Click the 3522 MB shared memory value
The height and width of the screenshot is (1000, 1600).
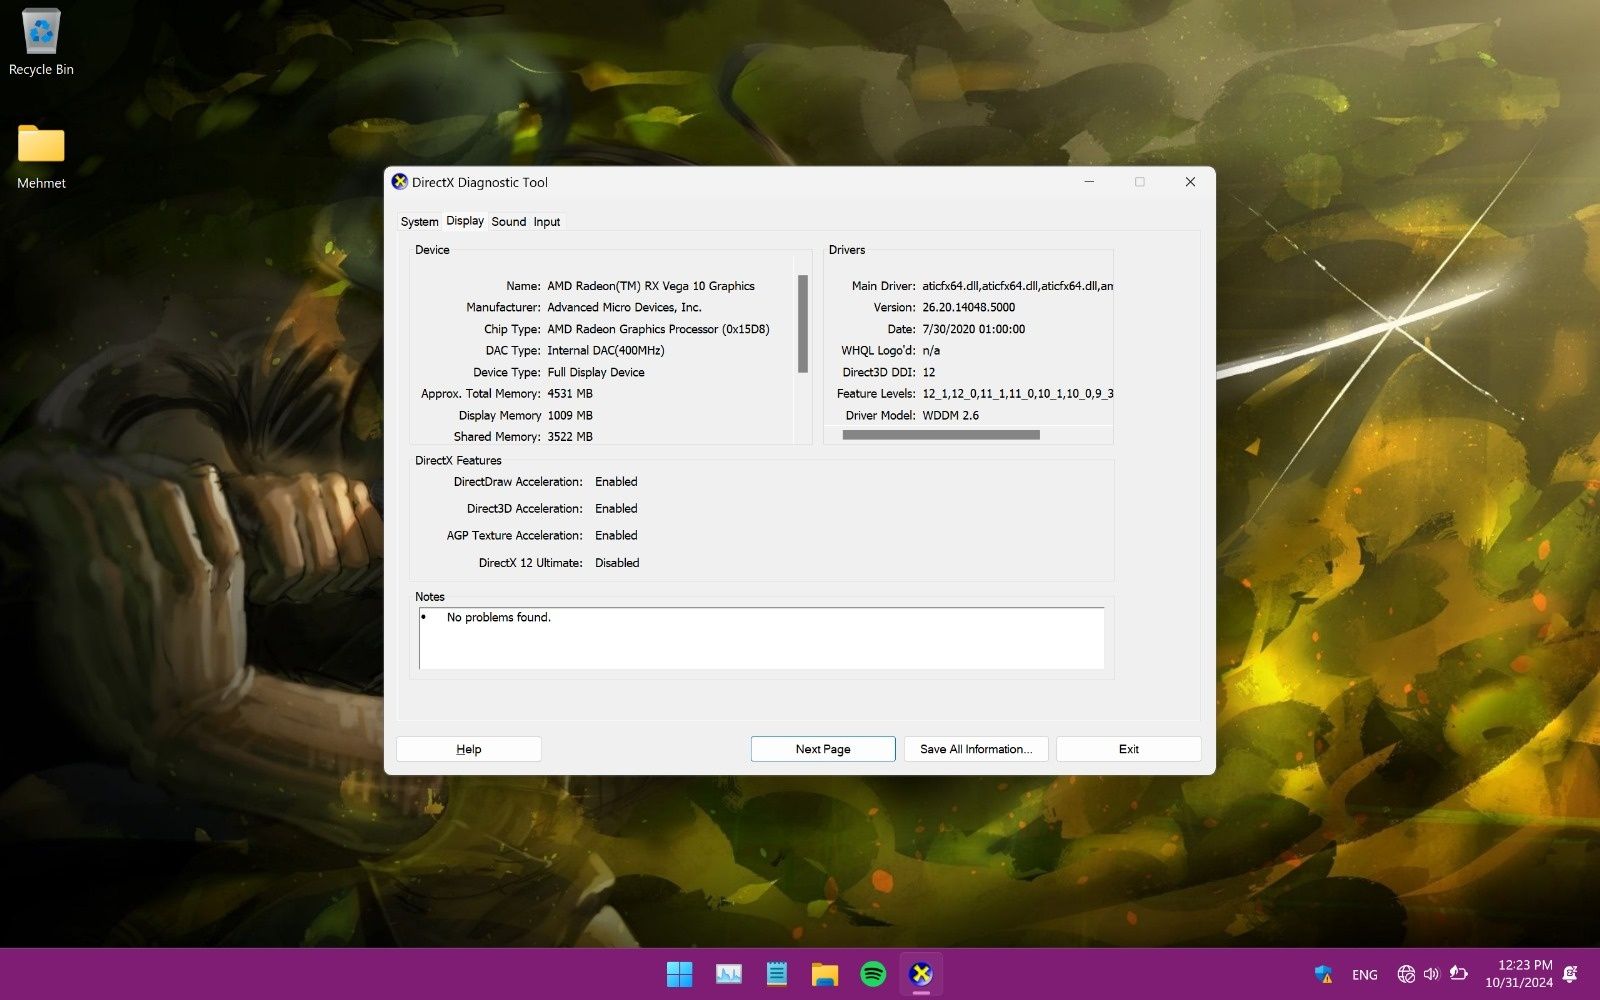click(570, 437)
